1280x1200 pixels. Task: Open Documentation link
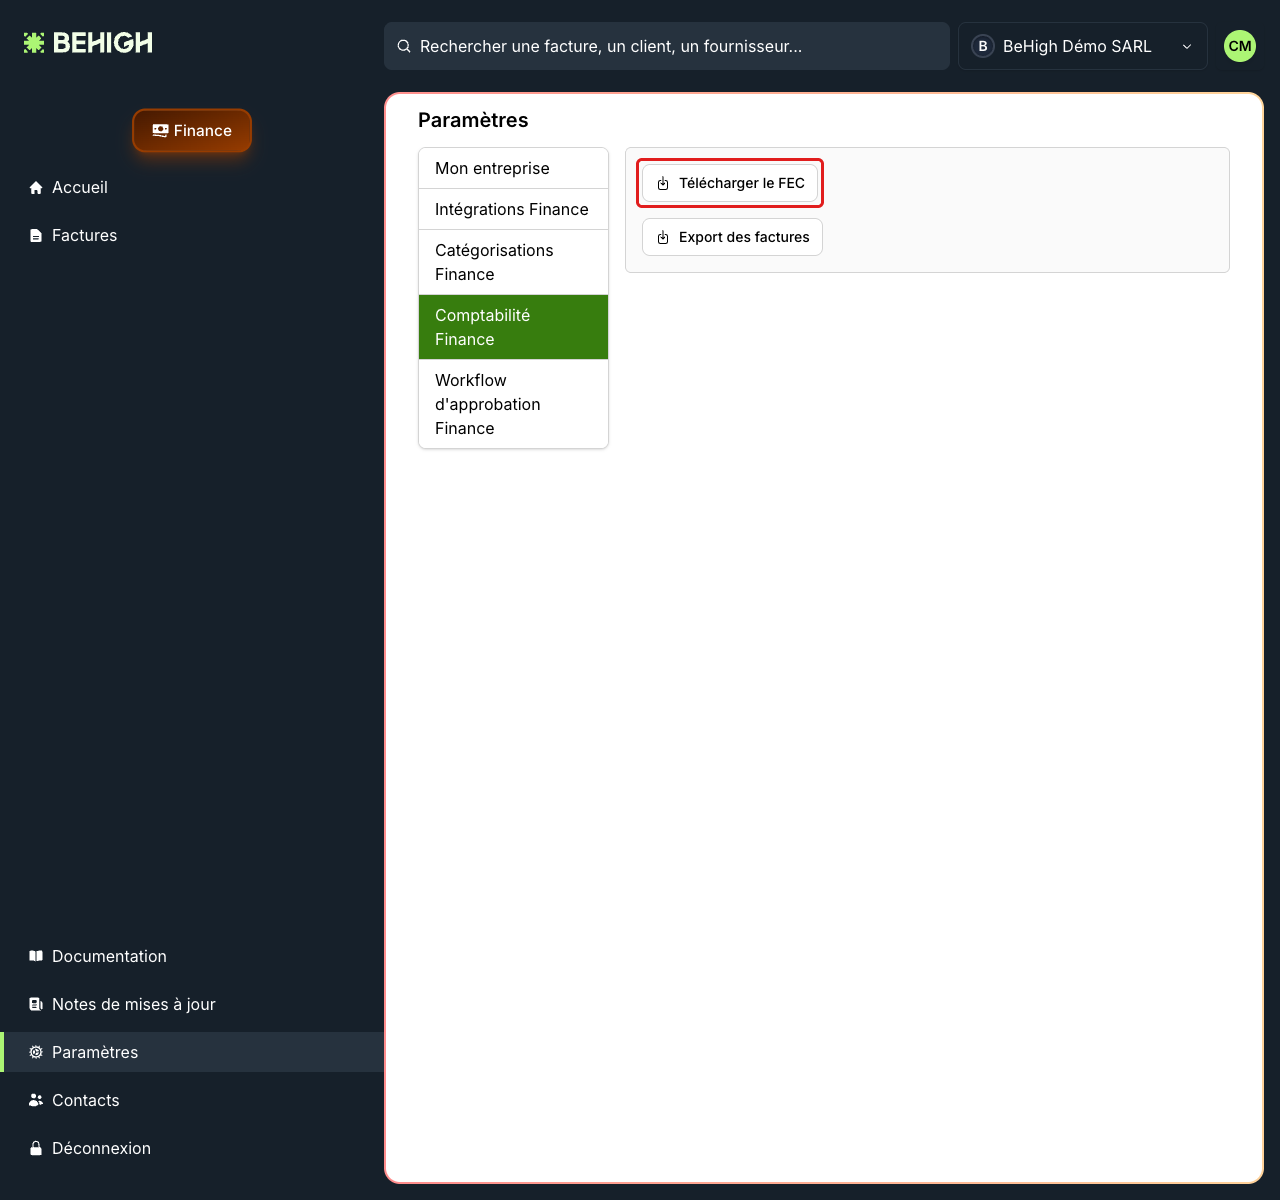tap(192, 956)
